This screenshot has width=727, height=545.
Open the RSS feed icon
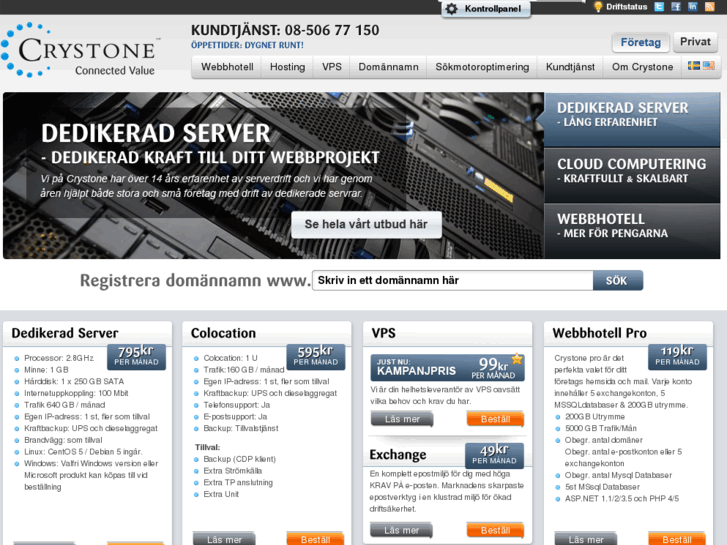pyautogui.click(x=709, y=6)
